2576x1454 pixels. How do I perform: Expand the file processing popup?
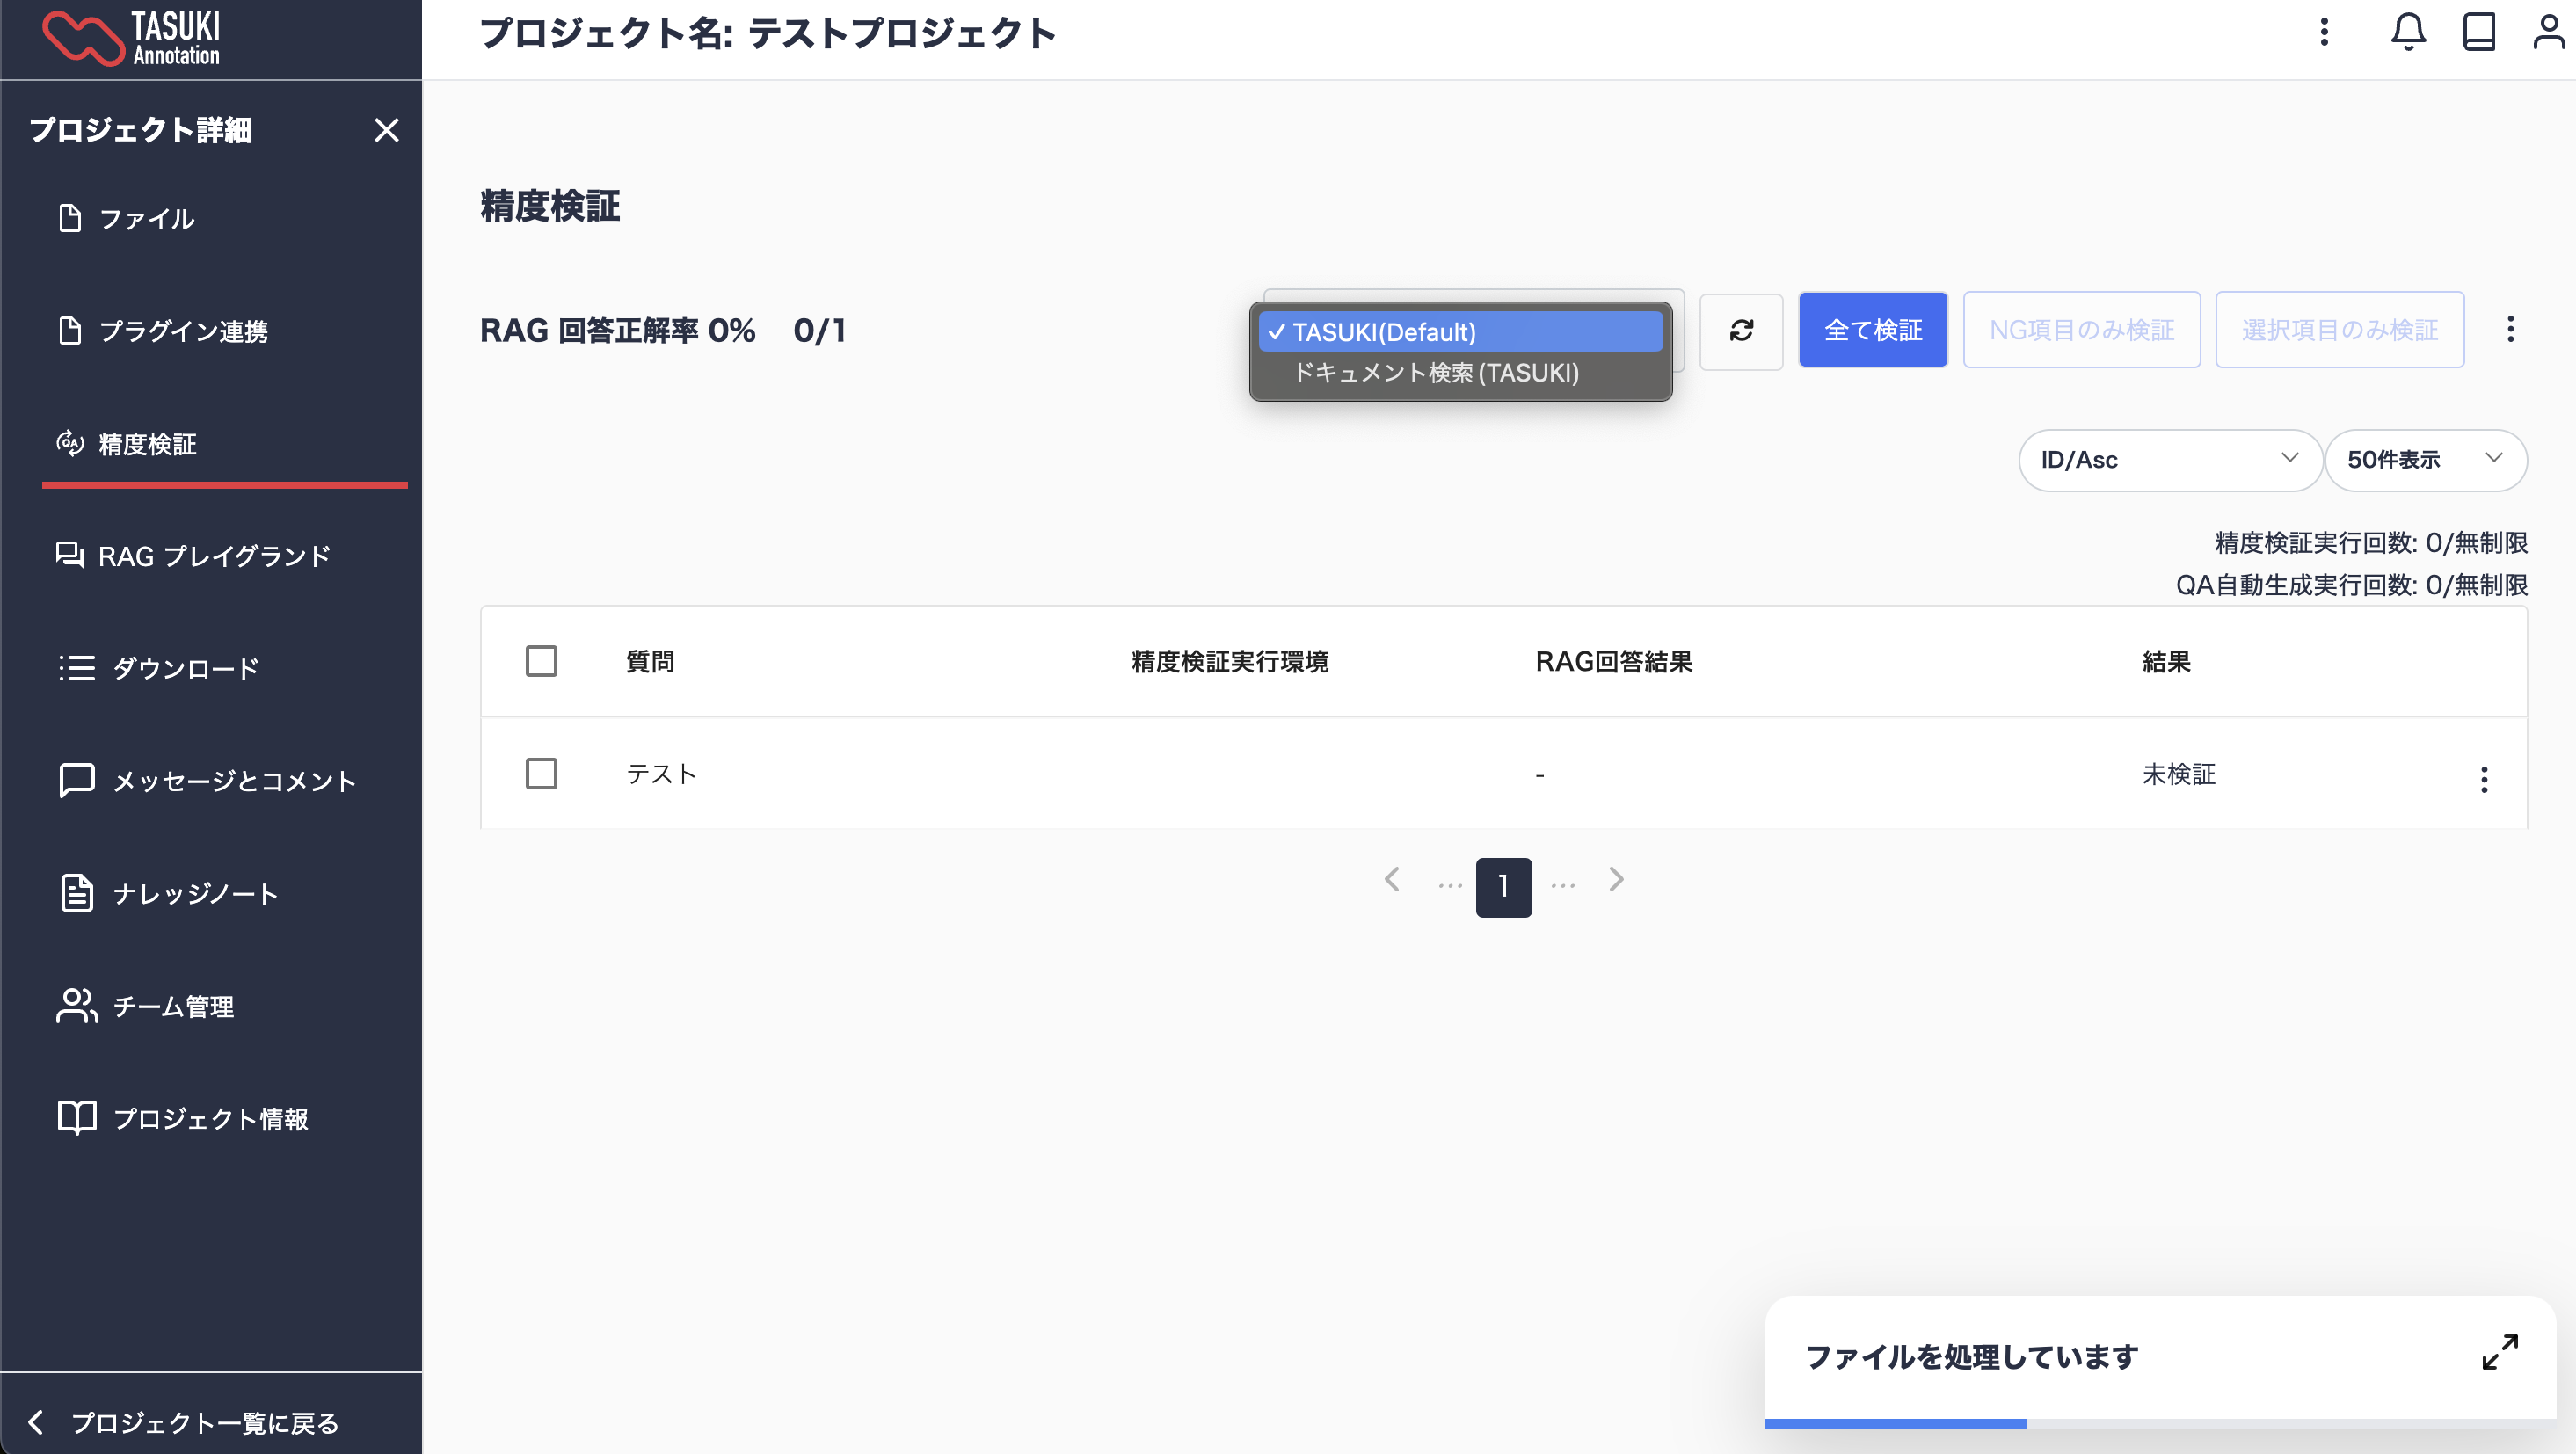(2499, 1352)
